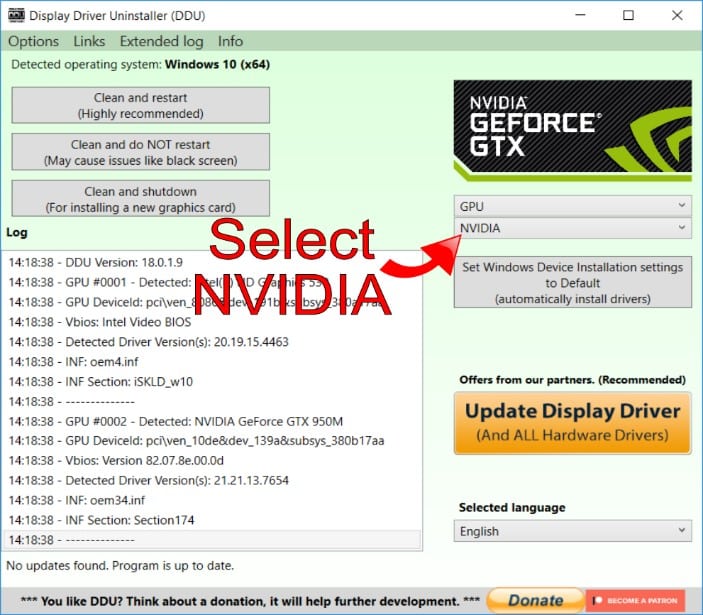The height and width of the screenshot is (615, 703).
Task: Click the Become a Patron button
Action: pyautogui.click(x=635, y=600)
